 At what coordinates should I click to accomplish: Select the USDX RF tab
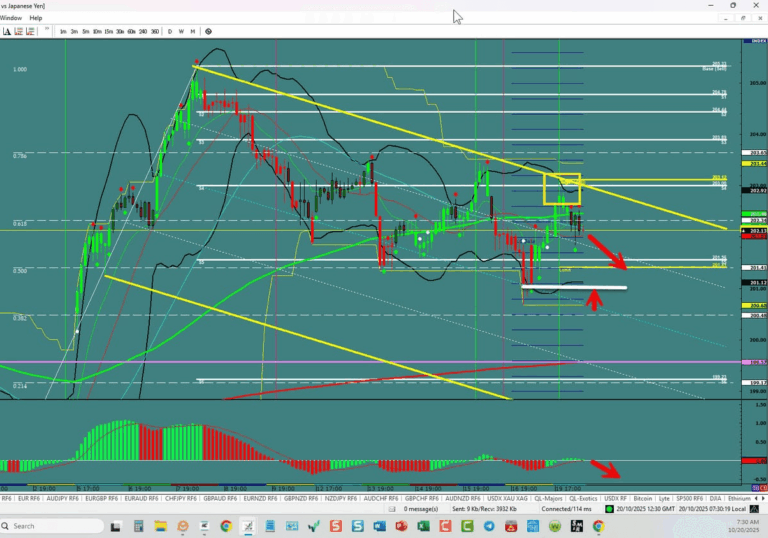(615, 498)
